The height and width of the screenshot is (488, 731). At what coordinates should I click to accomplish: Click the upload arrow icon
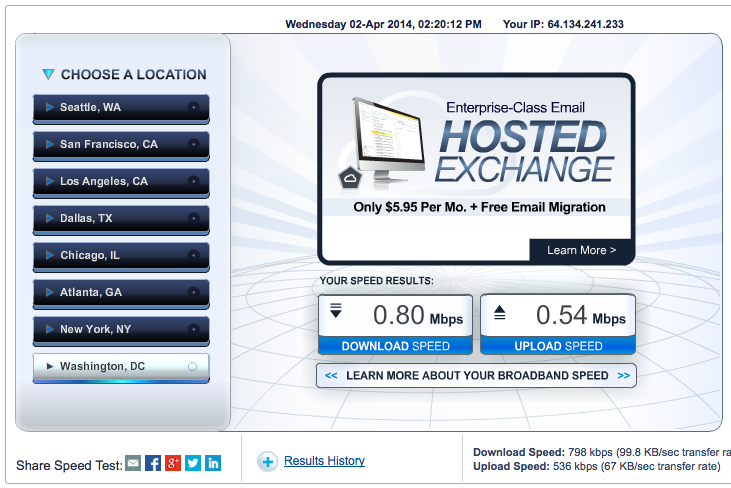tap(499, 313)
